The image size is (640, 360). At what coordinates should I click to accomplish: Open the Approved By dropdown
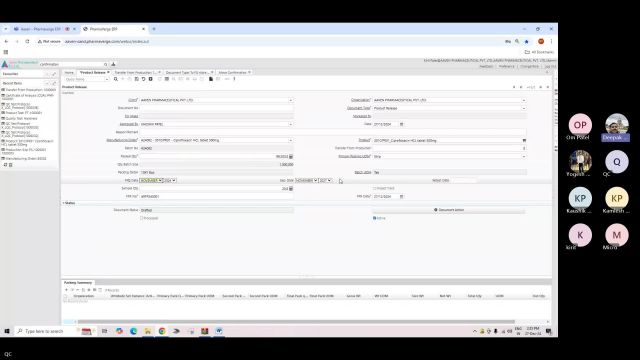coord(291,124)
